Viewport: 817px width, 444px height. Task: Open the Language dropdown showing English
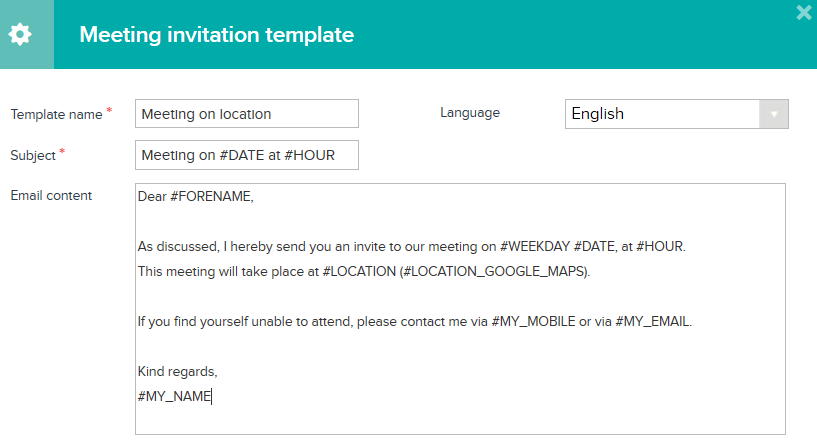[x=662, y=114]
